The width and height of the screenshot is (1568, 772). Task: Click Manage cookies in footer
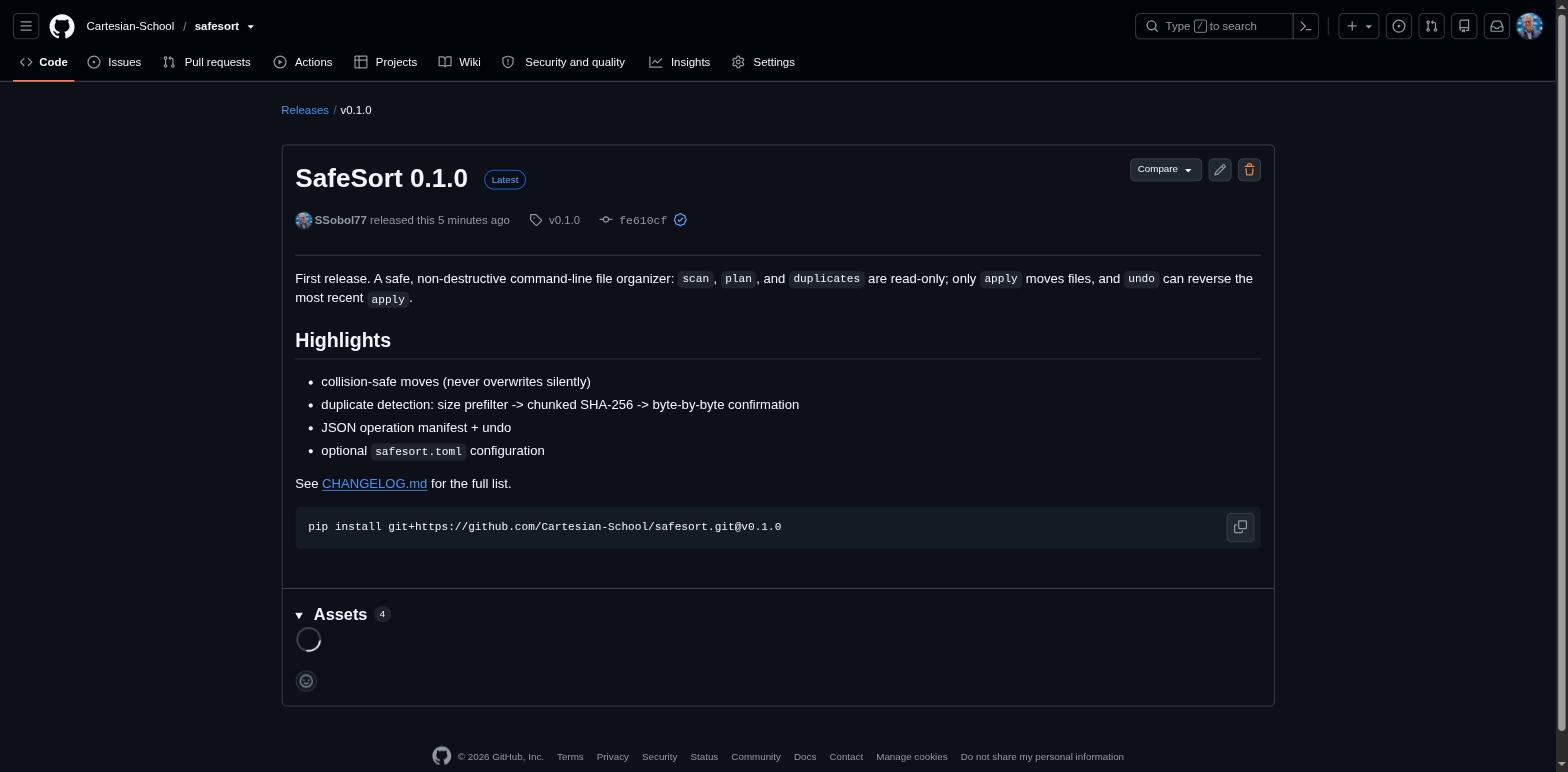coord(912,757)
